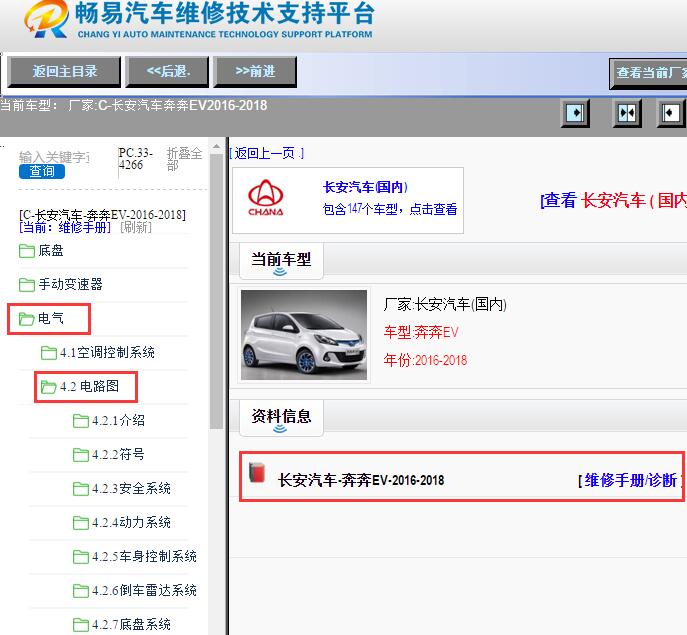Click 查看当前厂家 button
The image size is (687, 635).
click(648, 73)
